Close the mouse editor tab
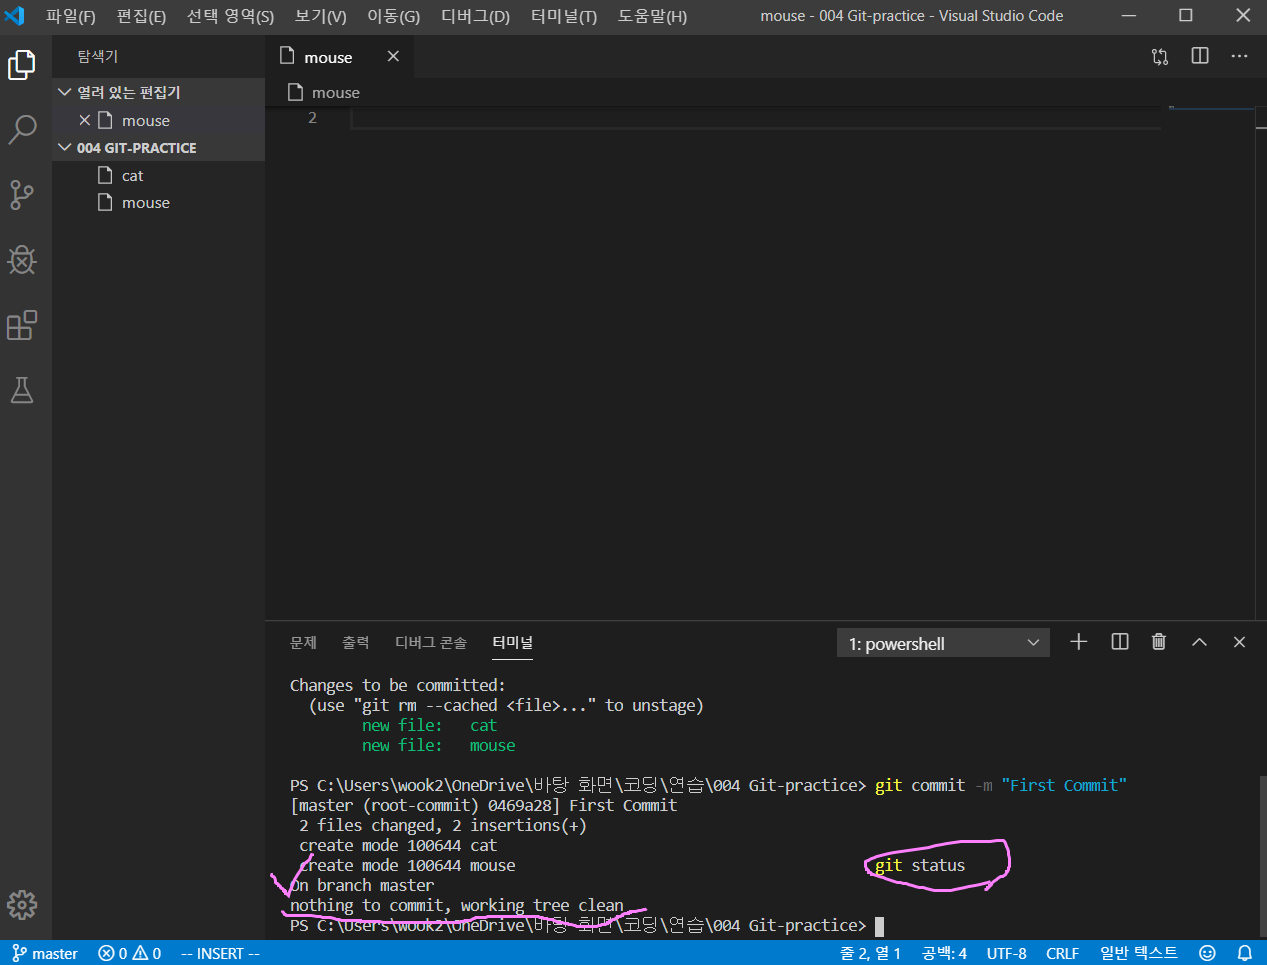The image size is (1267, 965). (x=393, y=57)
